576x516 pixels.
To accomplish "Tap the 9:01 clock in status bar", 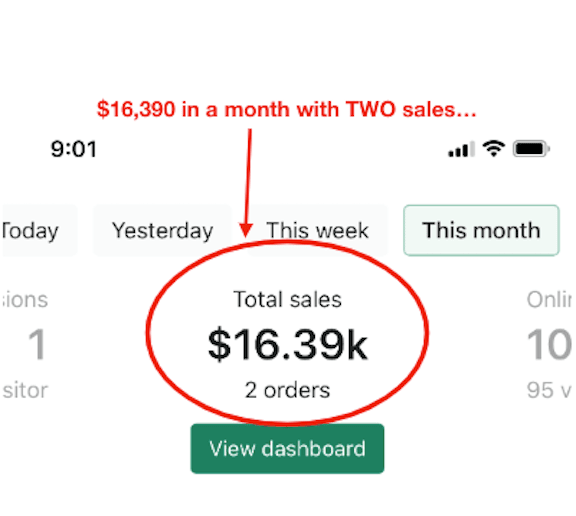I will [74, 149].
